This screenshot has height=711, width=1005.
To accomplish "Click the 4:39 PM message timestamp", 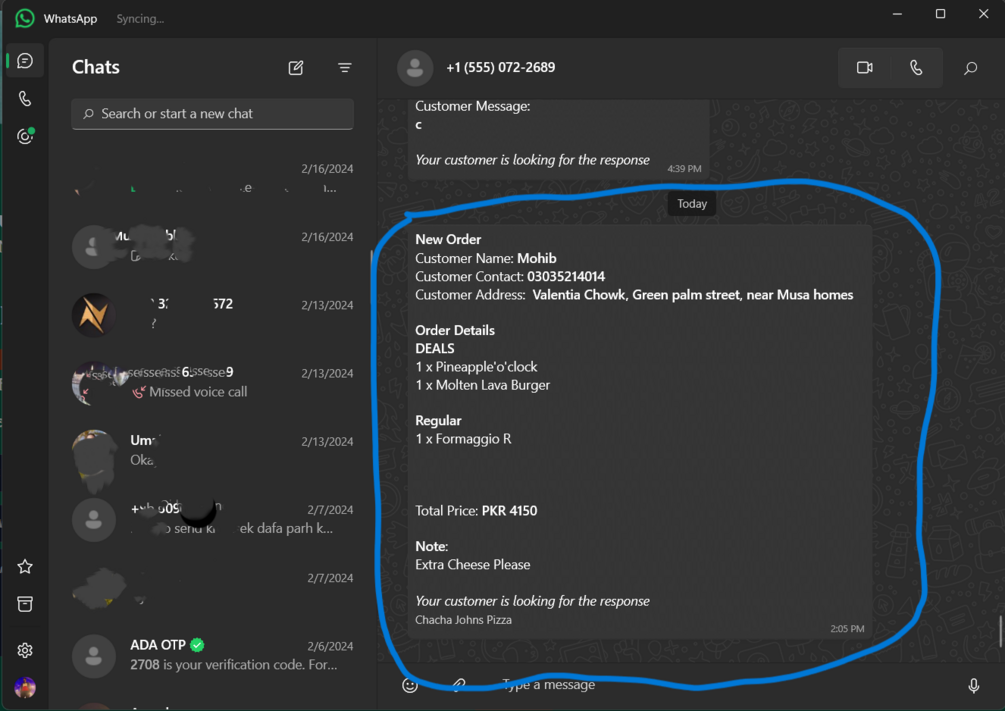I will coord(684,169).
